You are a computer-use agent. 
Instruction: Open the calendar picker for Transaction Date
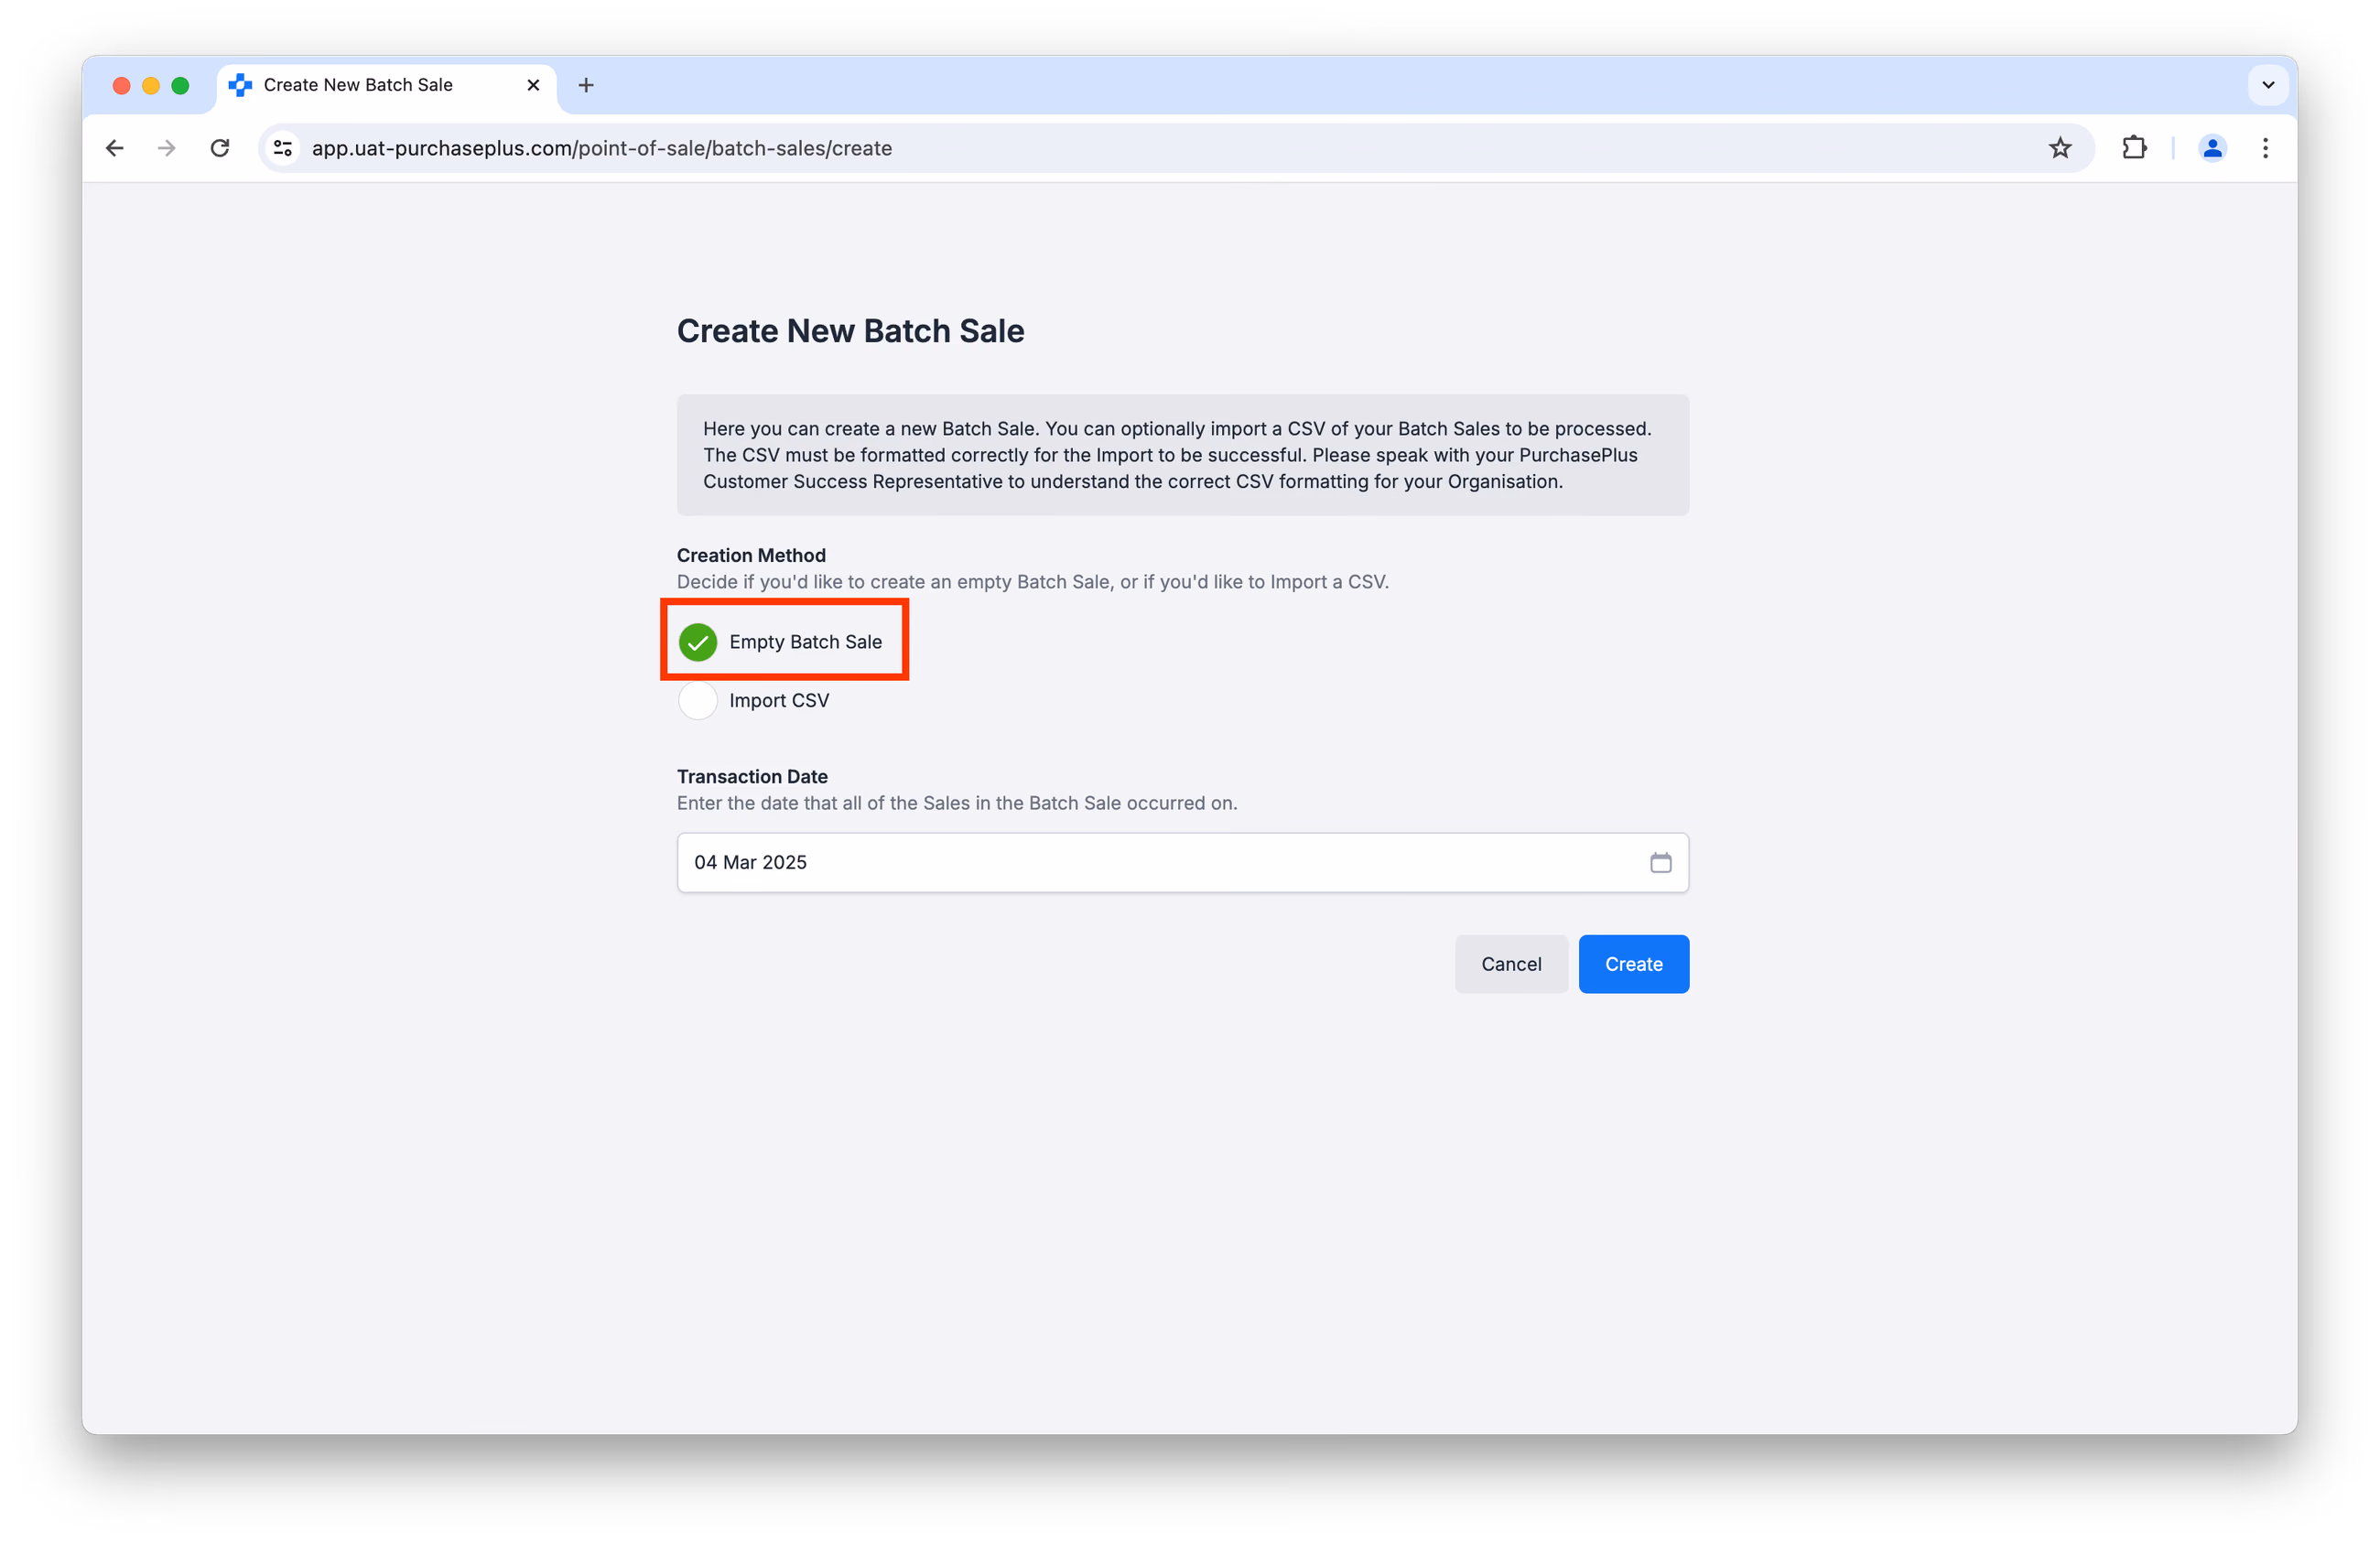1660,862
